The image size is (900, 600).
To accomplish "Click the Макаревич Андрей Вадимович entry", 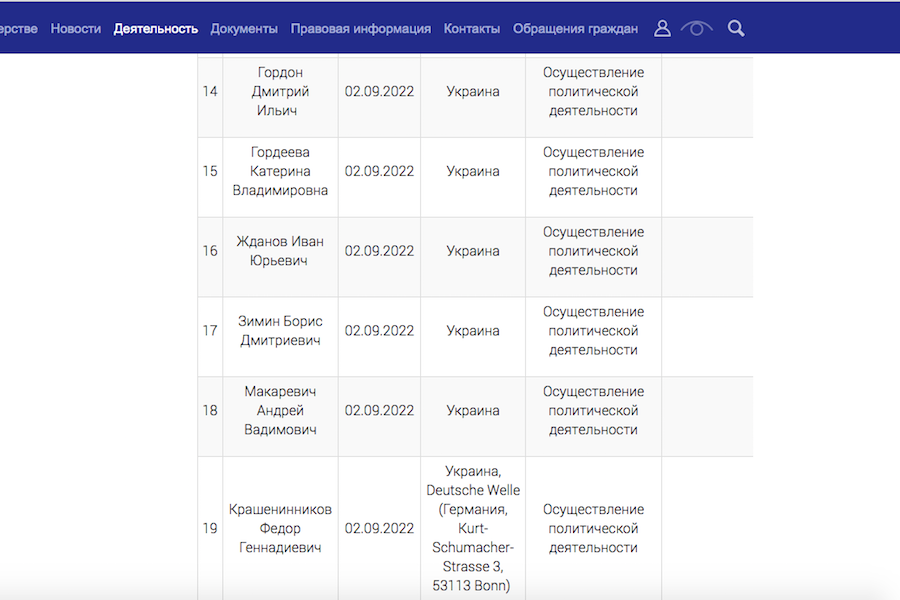I will click(x=280, y=411).
